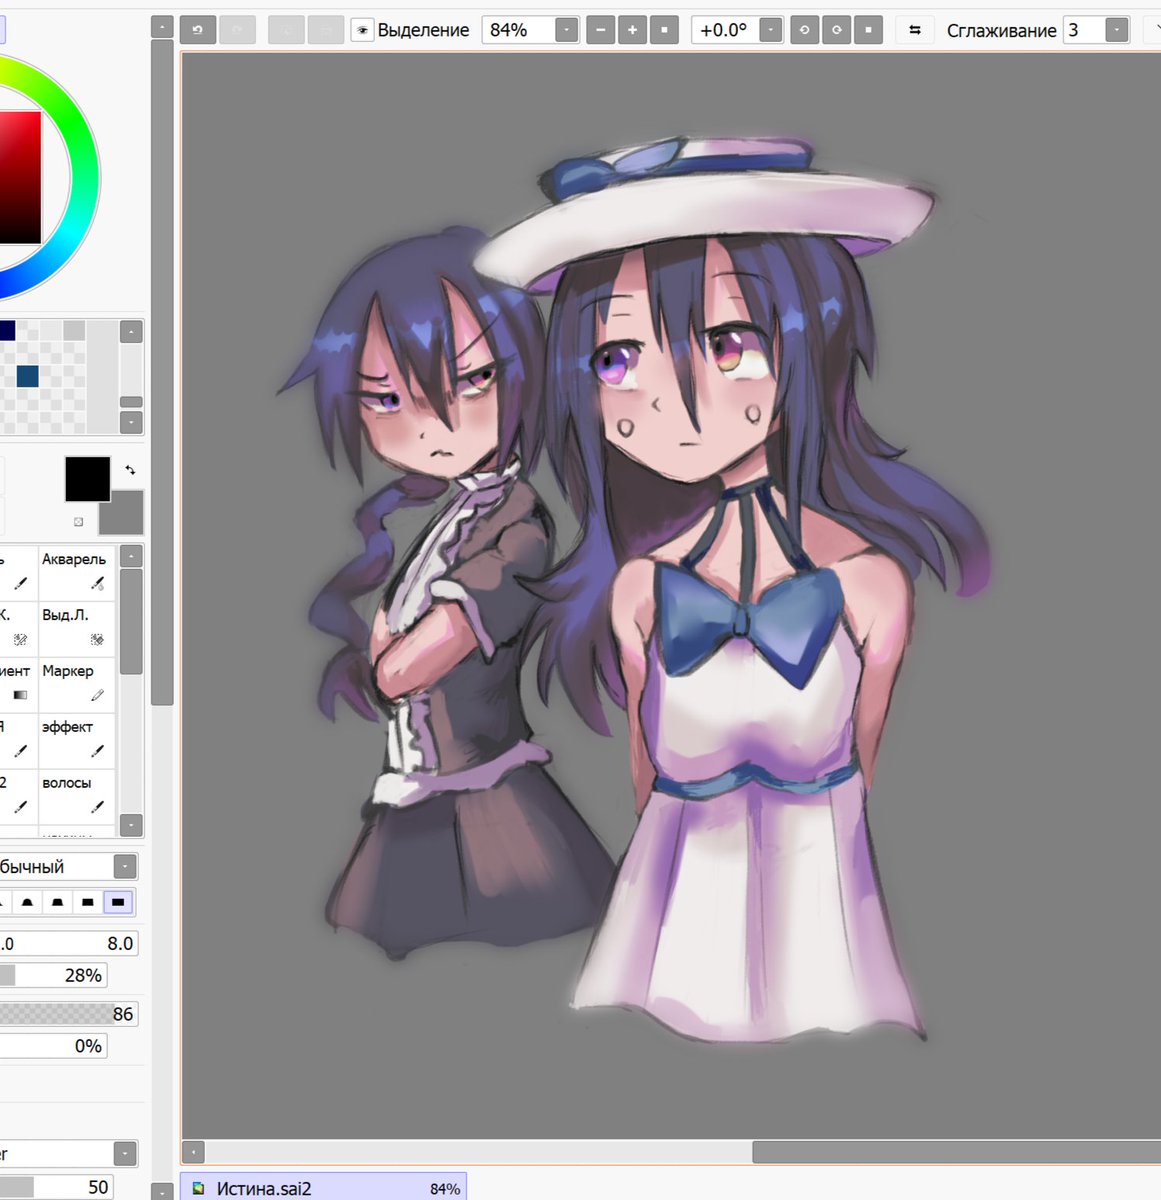
Task: Flip canvas view horizontally
Action: coord(914,30)
